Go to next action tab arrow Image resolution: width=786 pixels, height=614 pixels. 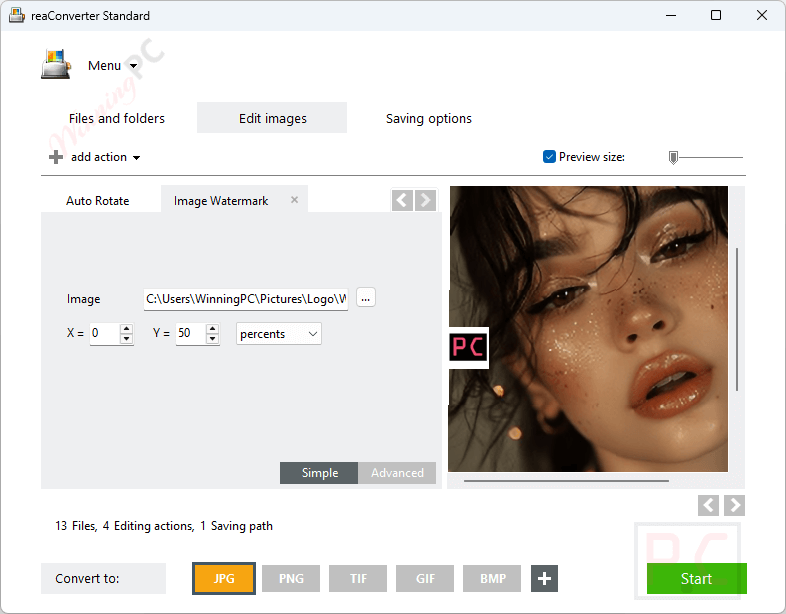[426, 200]
